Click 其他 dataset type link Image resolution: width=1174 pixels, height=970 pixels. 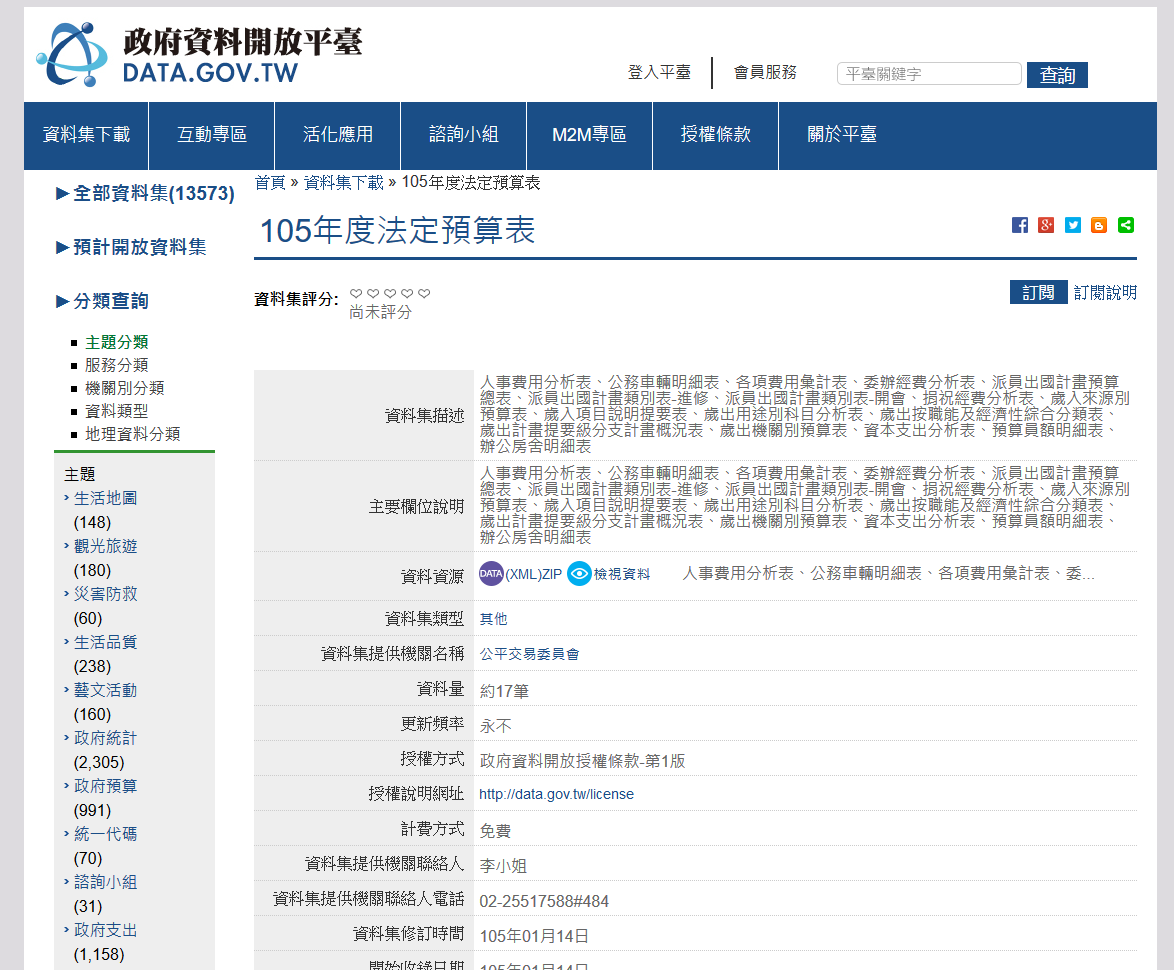pos(493,619)
